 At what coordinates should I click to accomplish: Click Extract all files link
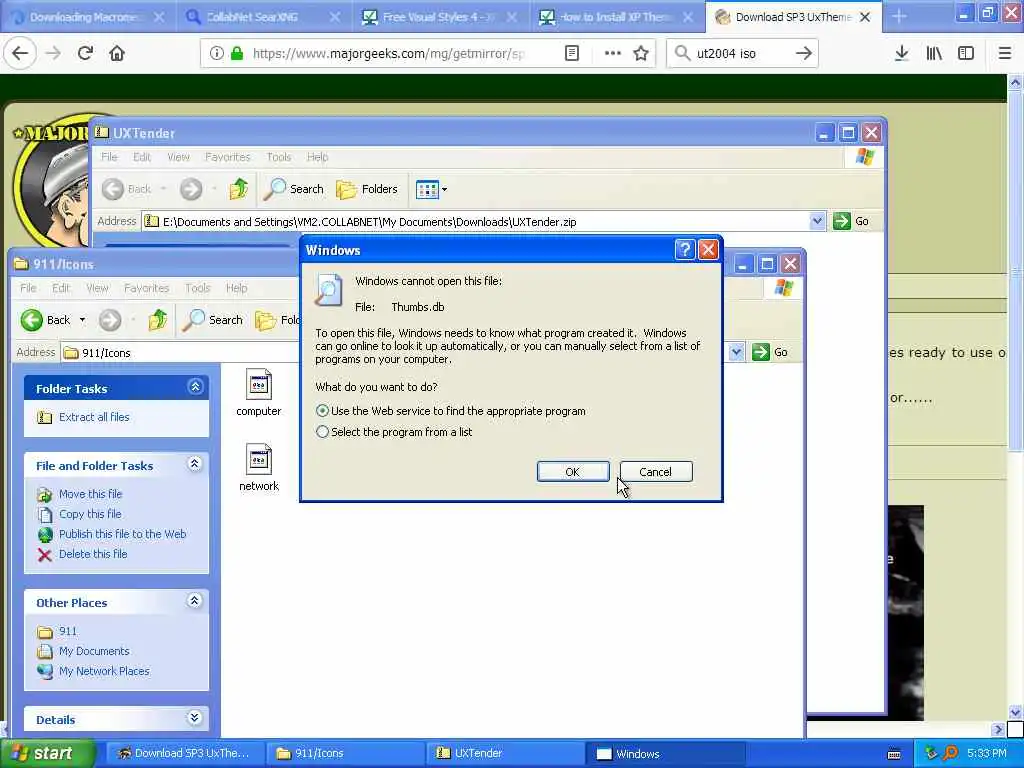click(x=94, y=417)
